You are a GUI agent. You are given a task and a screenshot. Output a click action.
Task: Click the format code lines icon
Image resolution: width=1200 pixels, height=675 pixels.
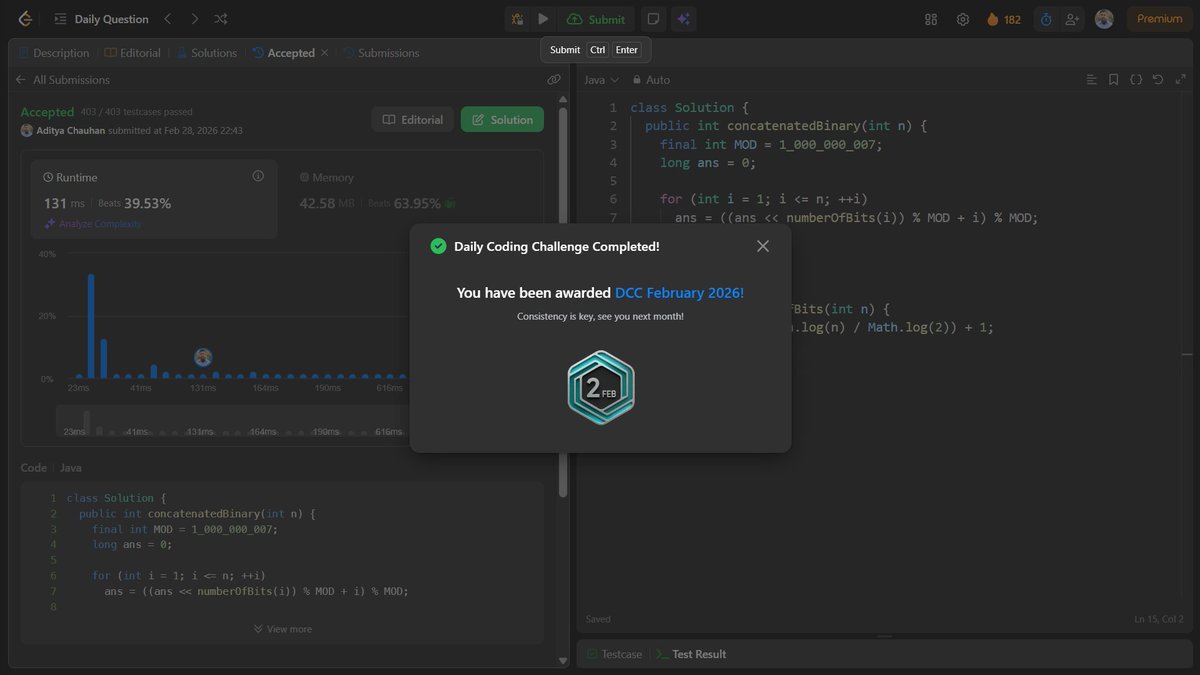click(x=1092, y=80)
